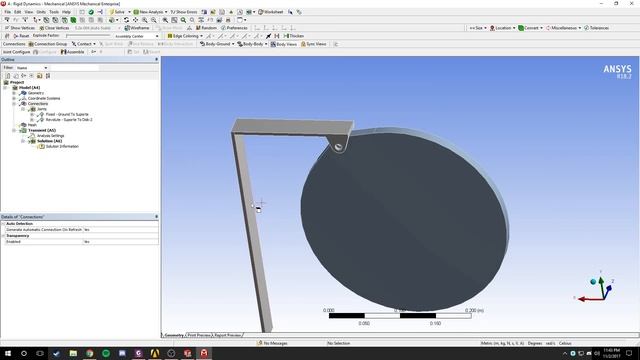Click the Pan view icon
Screen dimensions: 640x360
pos(136,20)
